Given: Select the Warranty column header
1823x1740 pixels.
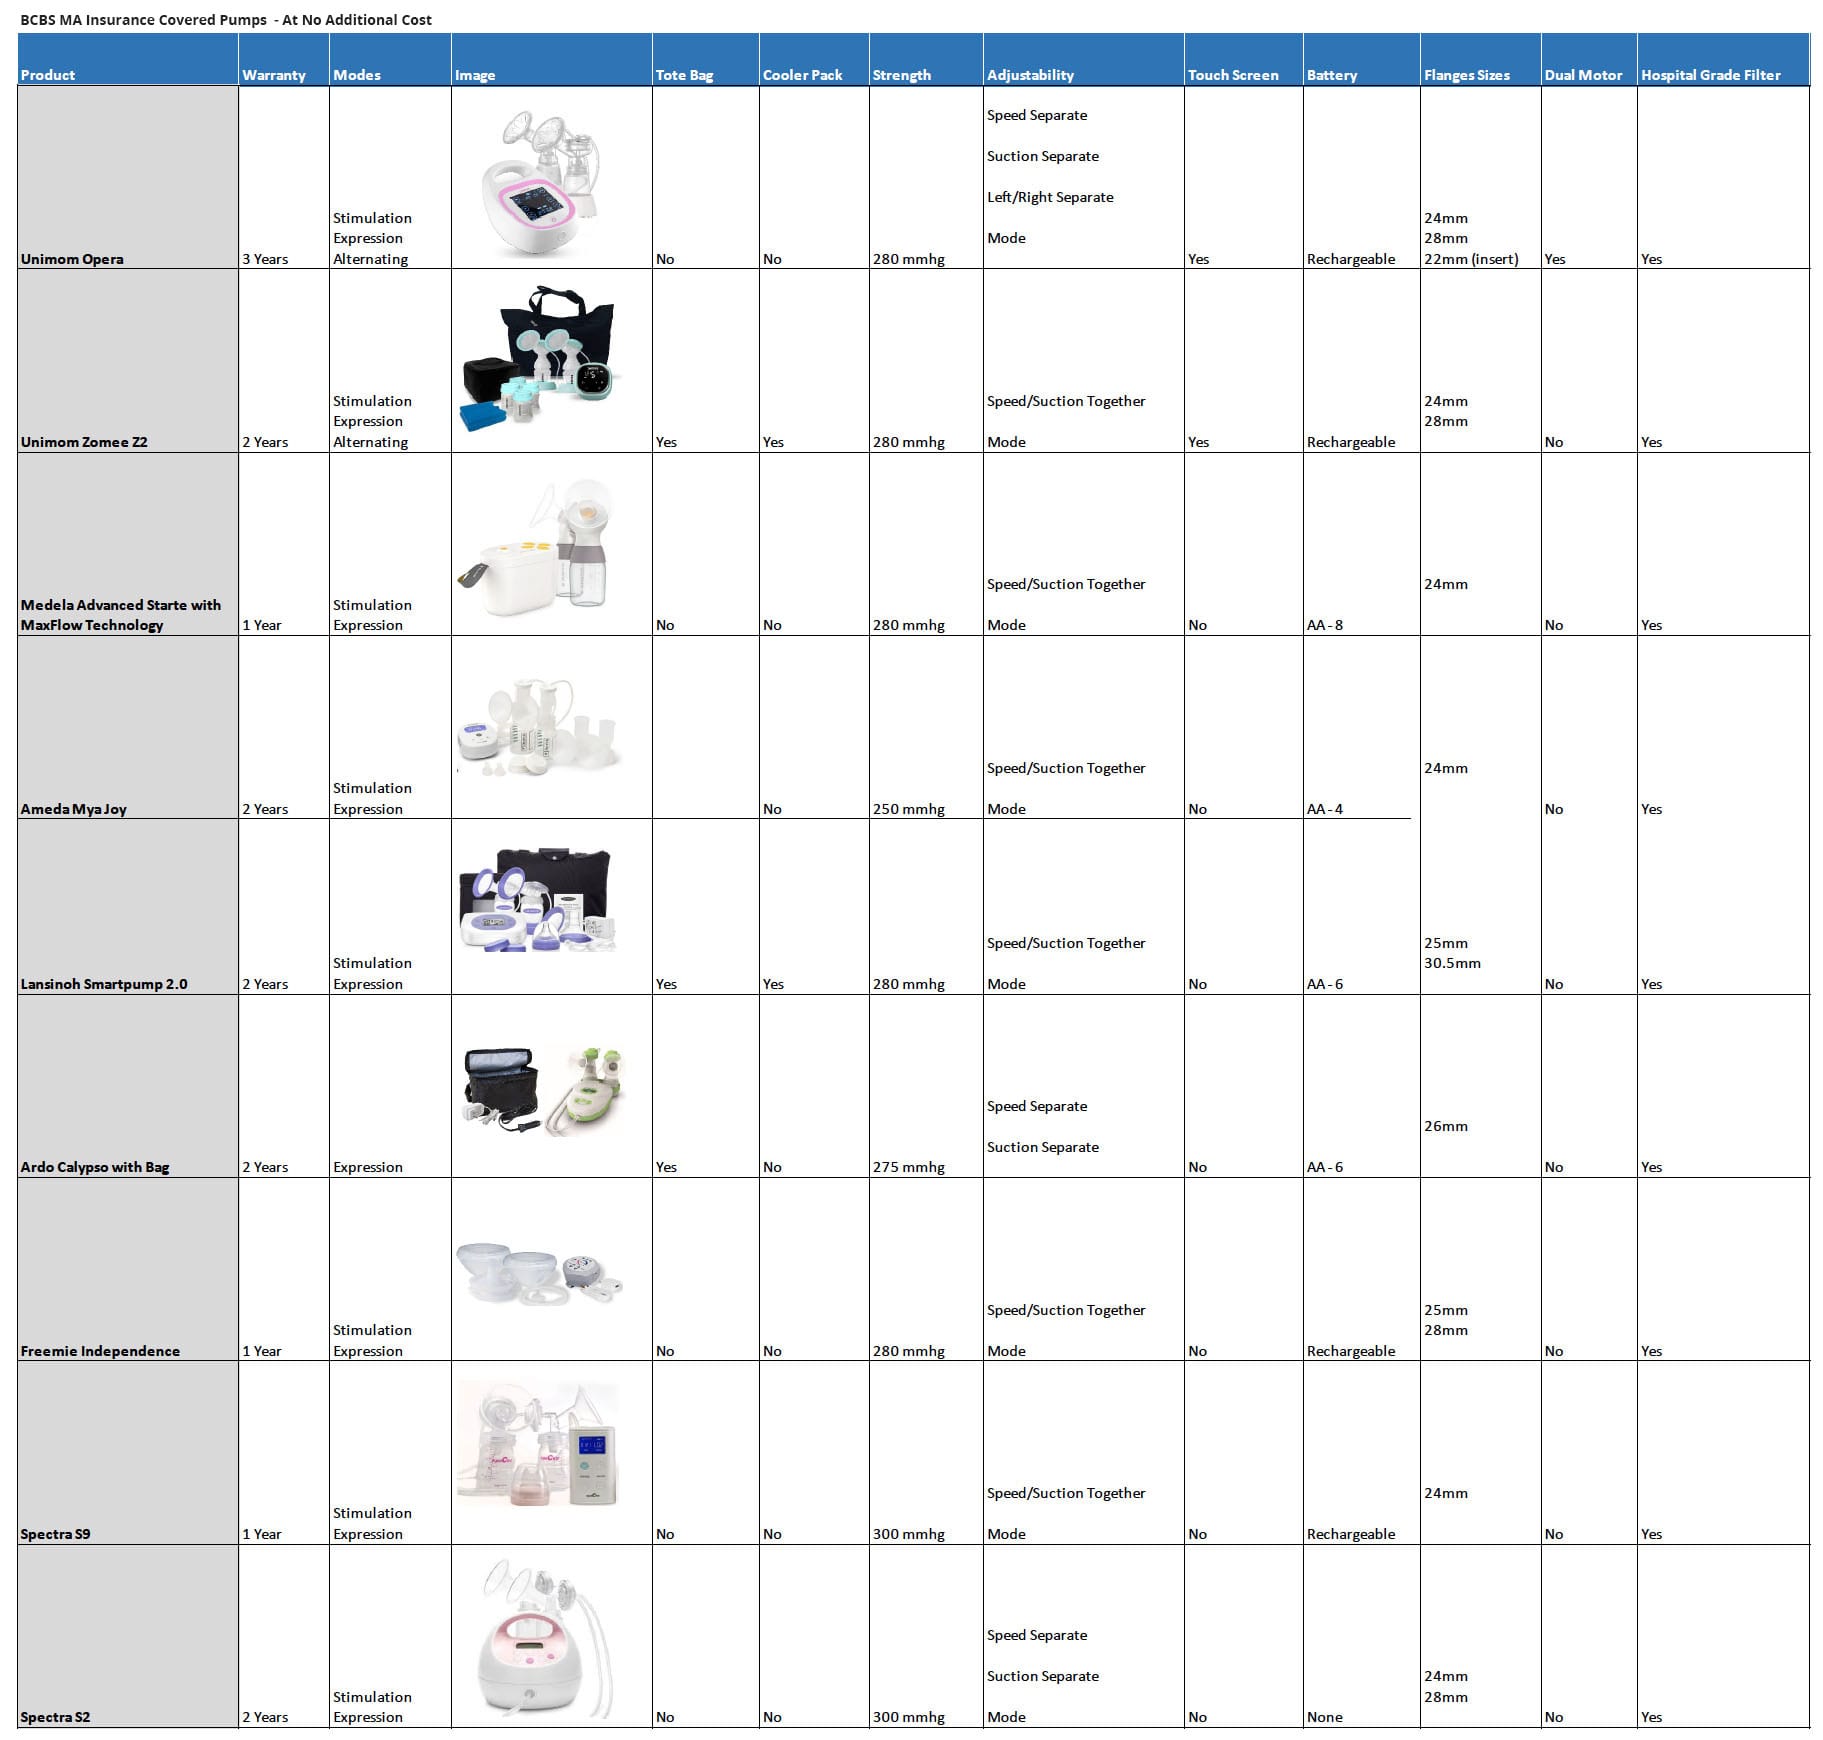Looking at the screenshot, I should point(273,75).
